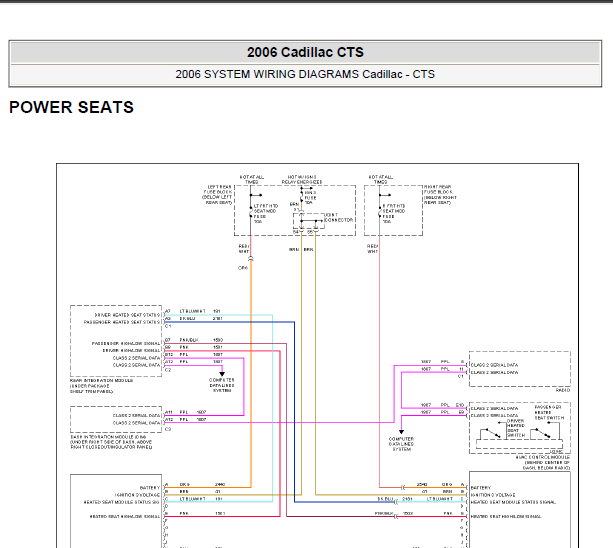Click the 'POWER SEATS' section heading
Image resolution: width=613 pixels, height=548 pixels.
71,107
